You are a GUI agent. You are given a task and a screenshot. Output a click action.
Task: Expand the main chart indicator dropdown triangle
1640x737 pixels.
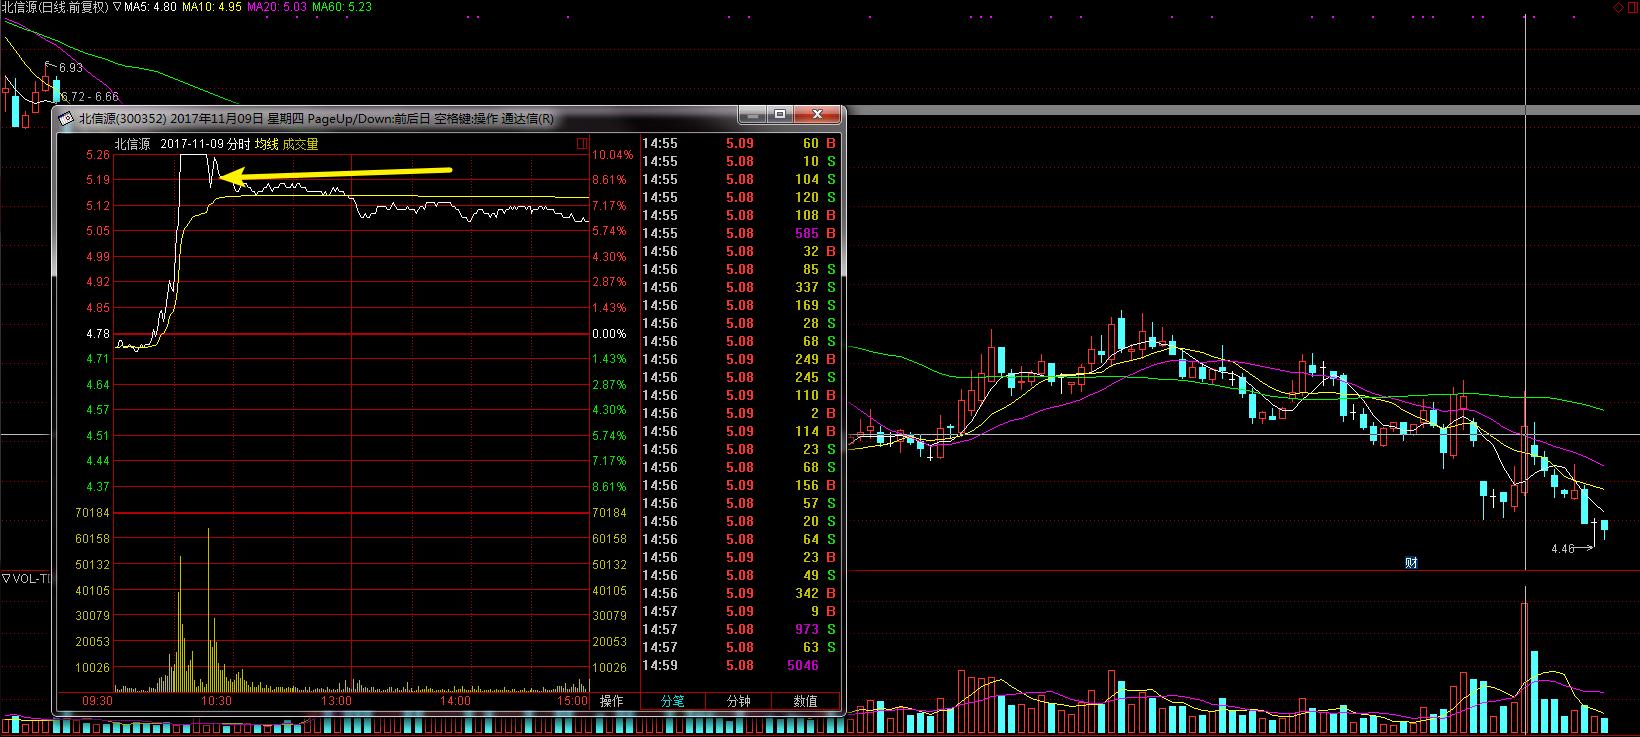pos(117,7)
